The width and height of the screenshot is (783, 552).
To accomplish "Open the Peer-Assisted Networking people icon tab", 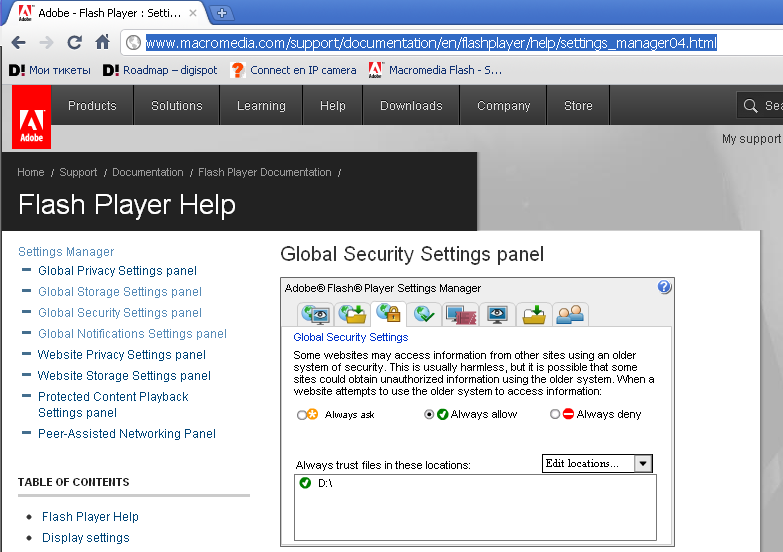I will [x=570, y=315].
